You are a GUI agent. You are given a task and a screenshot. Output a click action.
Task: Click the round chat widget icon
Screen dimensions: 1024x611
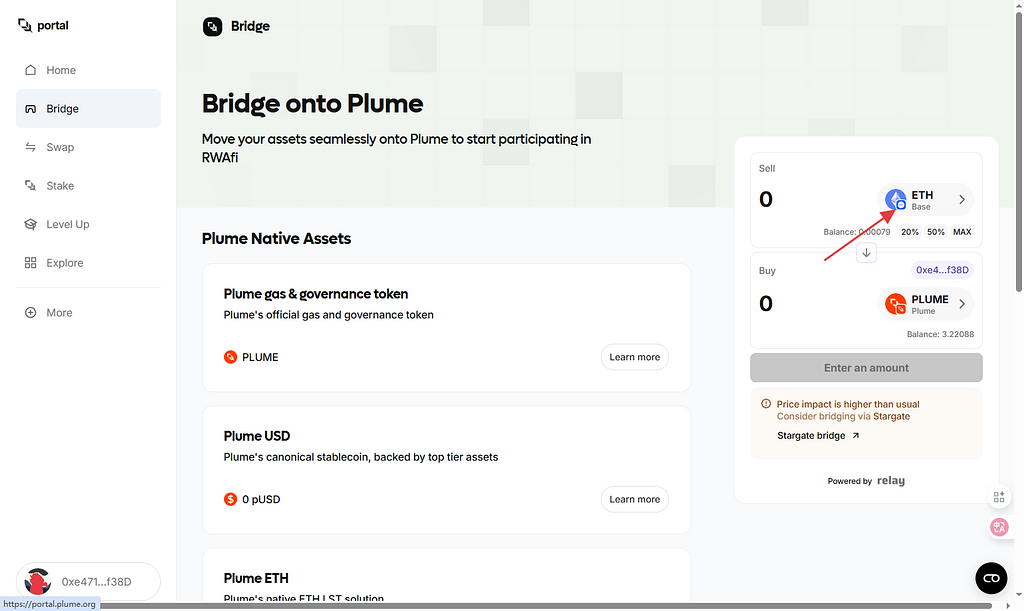[991, 578]
